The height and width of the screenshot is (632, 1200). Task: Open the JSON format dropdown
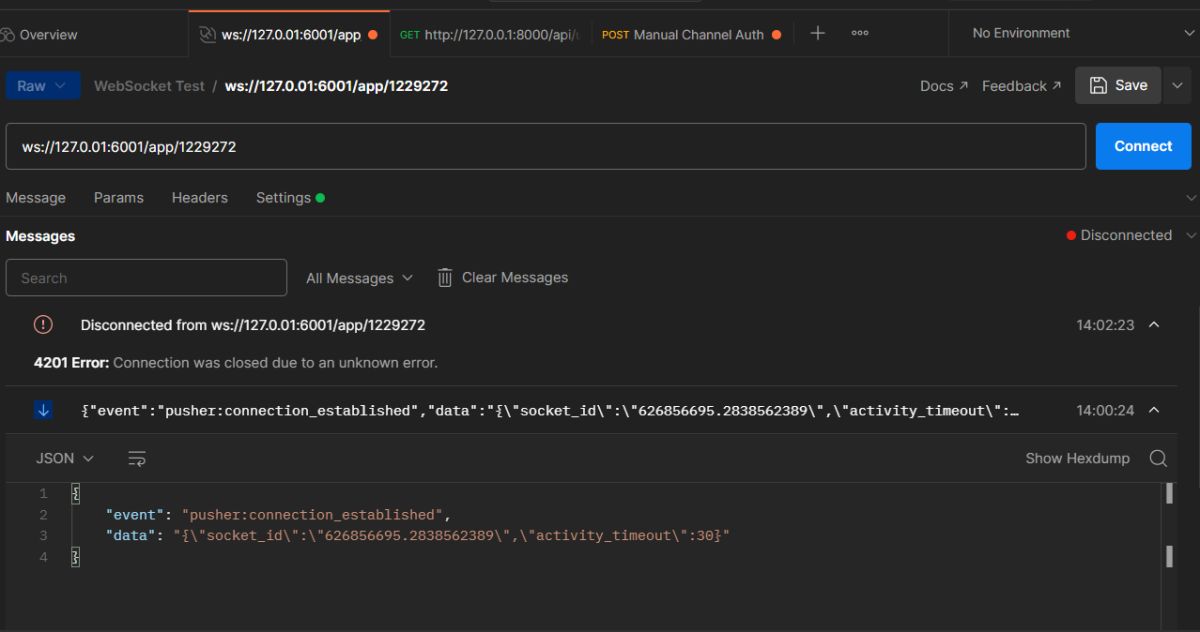65,458
